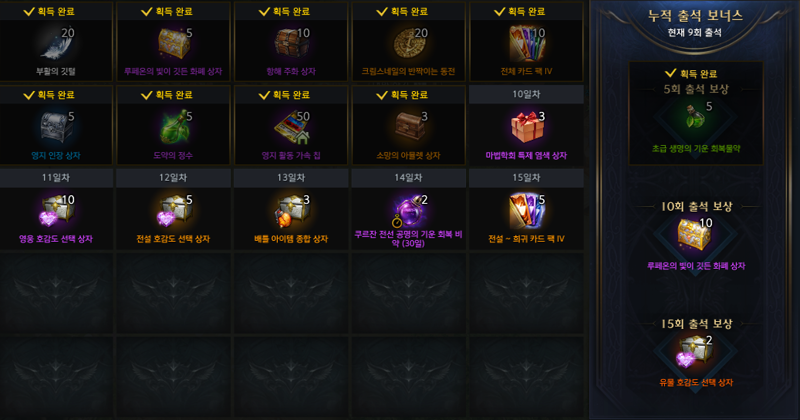Click the 도약의 정수 green potion icon
The image size is (800, 420).
[x=174, y=127]
